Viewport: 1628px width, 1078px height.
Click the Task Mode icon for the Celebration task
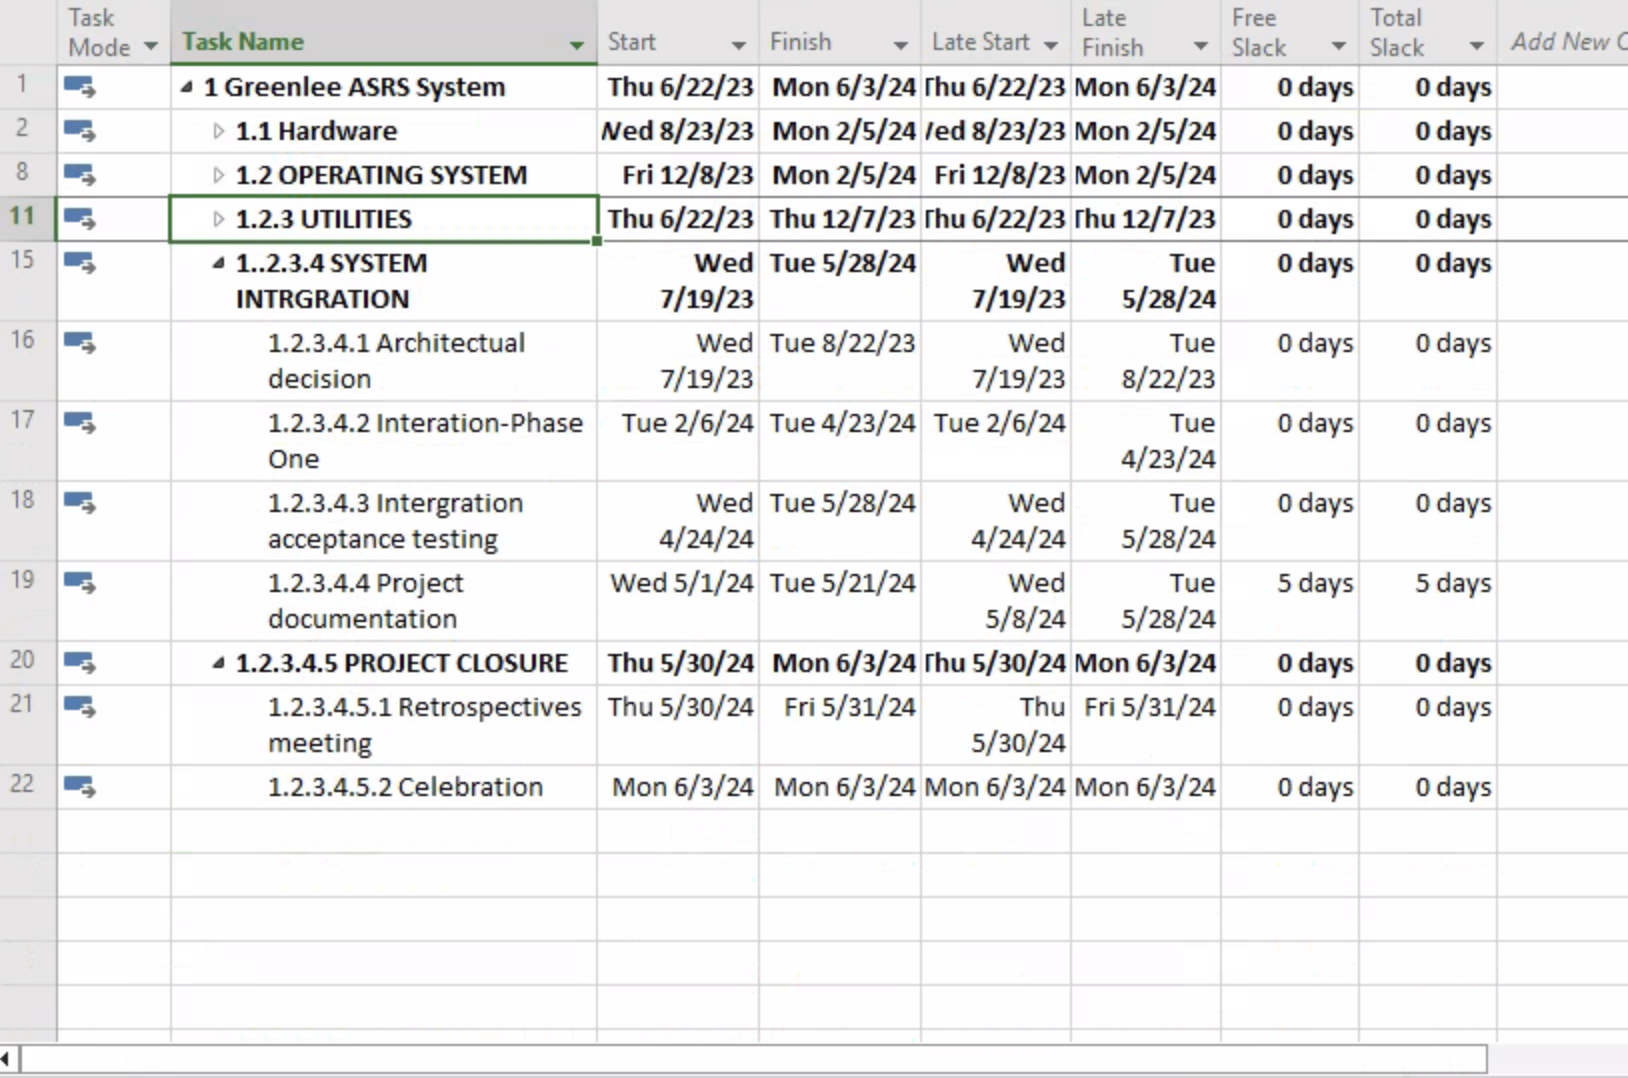pyautogui.click(x=82, y=787)
